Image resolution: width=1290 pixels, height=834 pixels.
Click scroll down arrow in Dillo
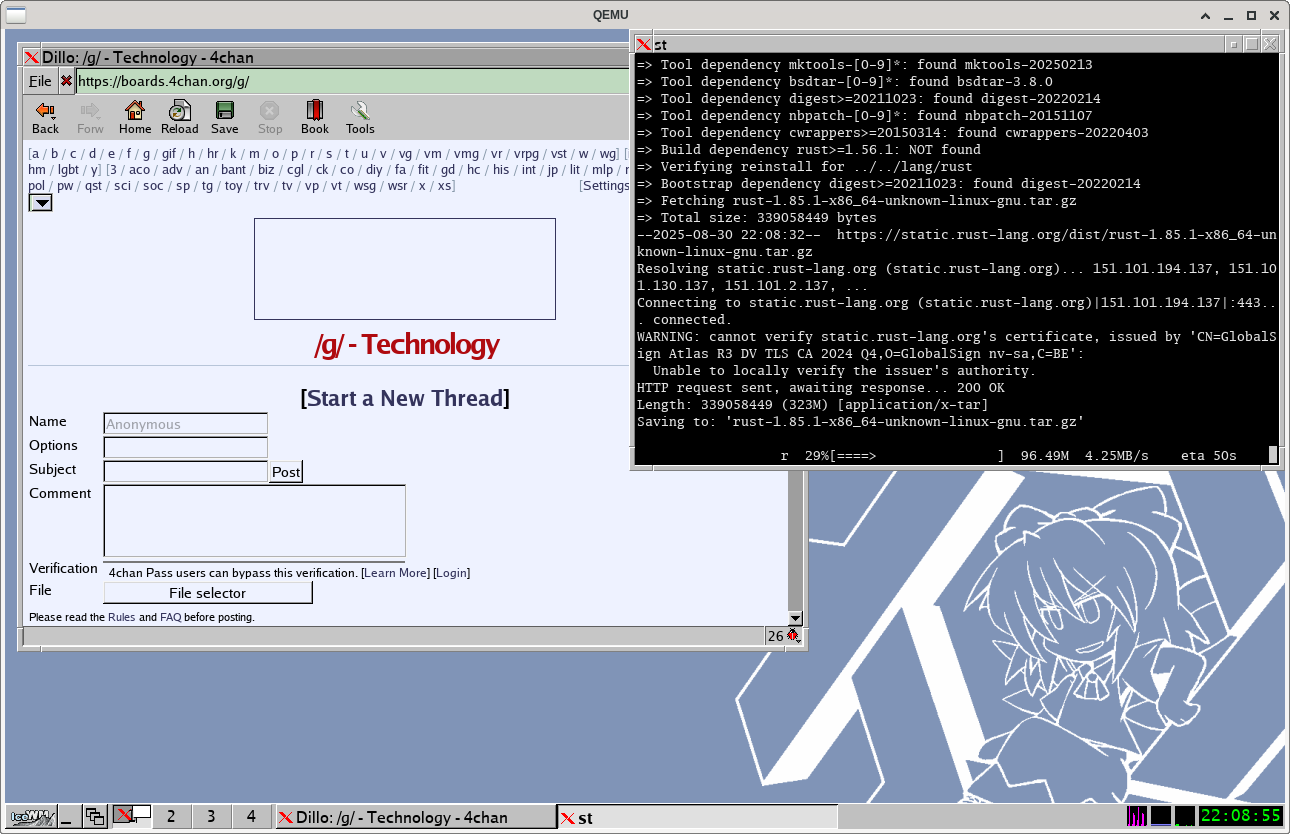coord(795,618)
